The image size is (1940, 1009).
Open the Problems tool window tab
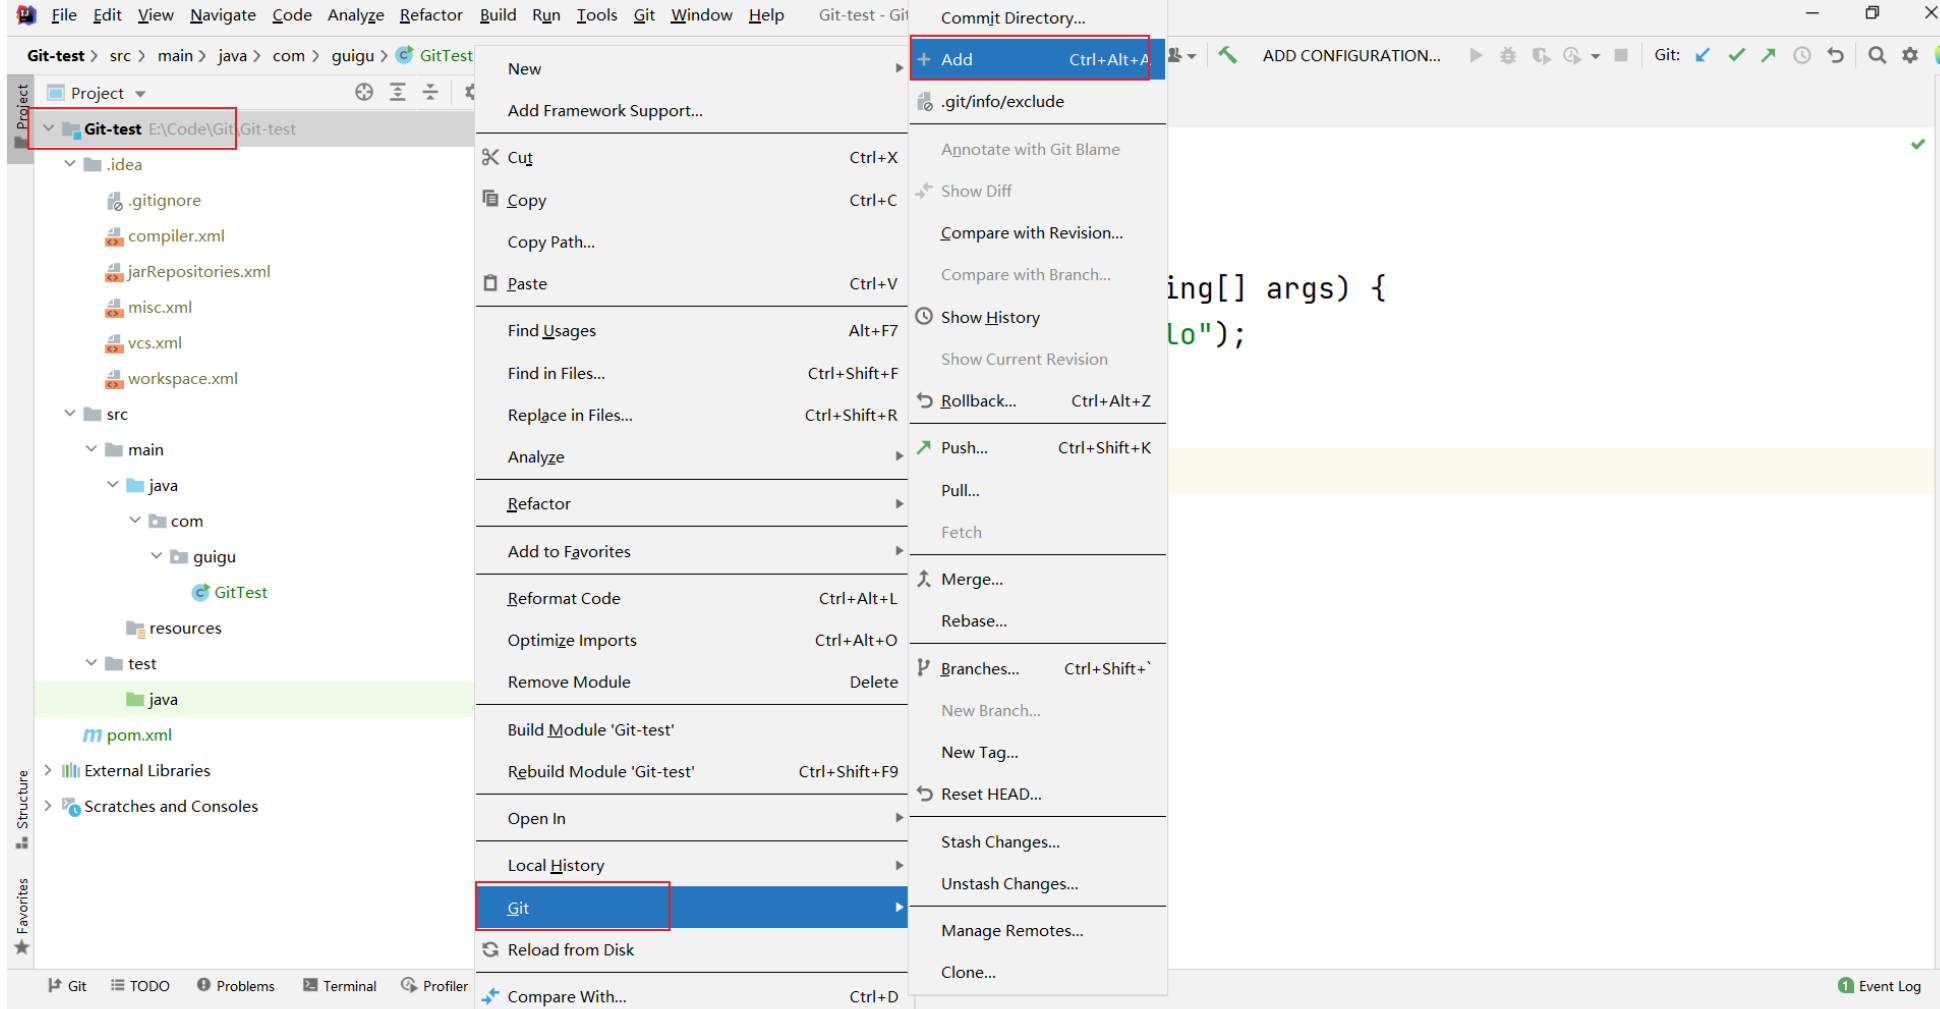[236, 986]
